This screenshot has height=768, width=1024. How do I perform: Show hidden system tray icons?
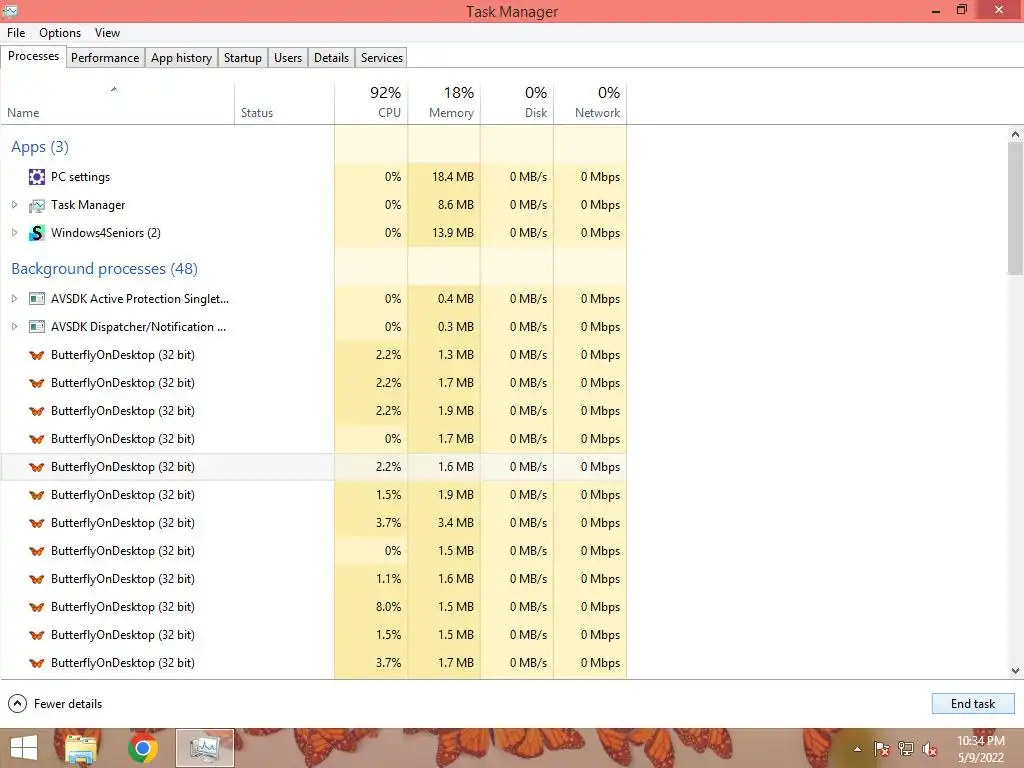[857, 750]
